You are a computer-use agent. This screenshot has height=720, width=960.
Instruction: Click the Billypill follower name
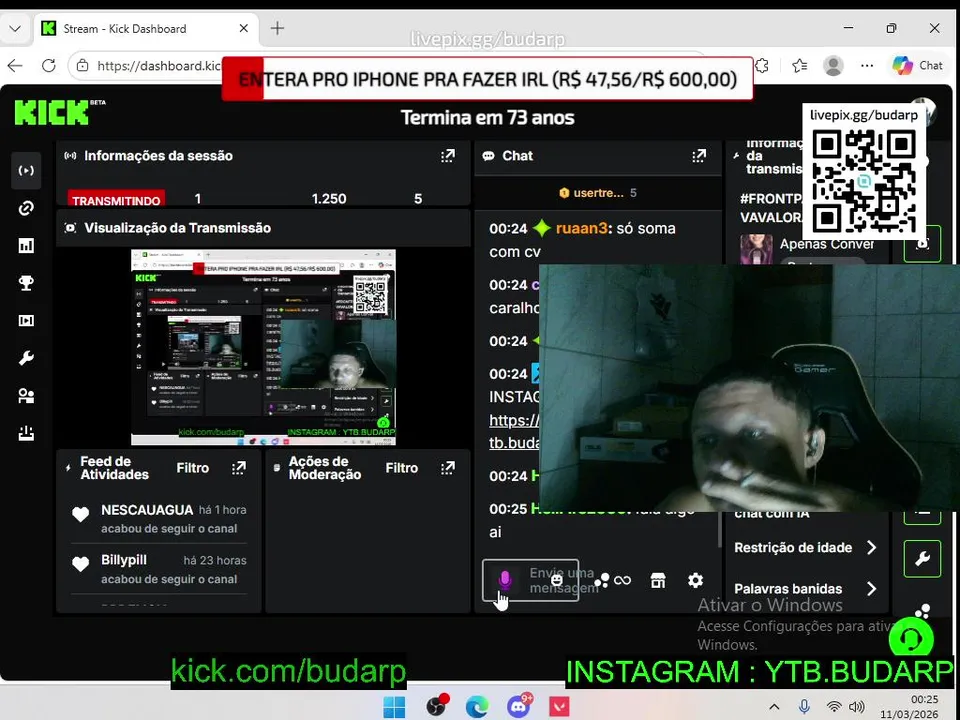124,560
